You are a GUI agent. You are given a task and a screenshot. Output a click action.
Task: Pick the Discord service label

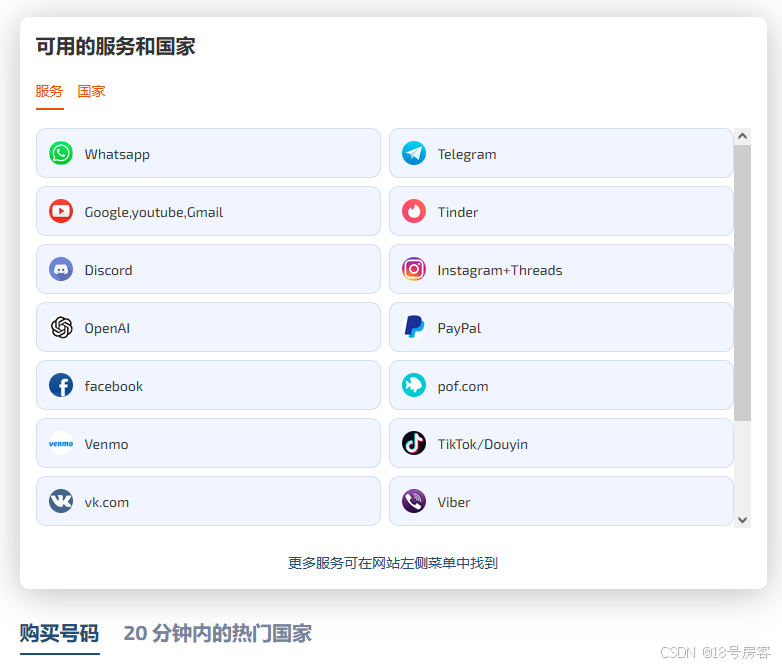coord(108,270)
